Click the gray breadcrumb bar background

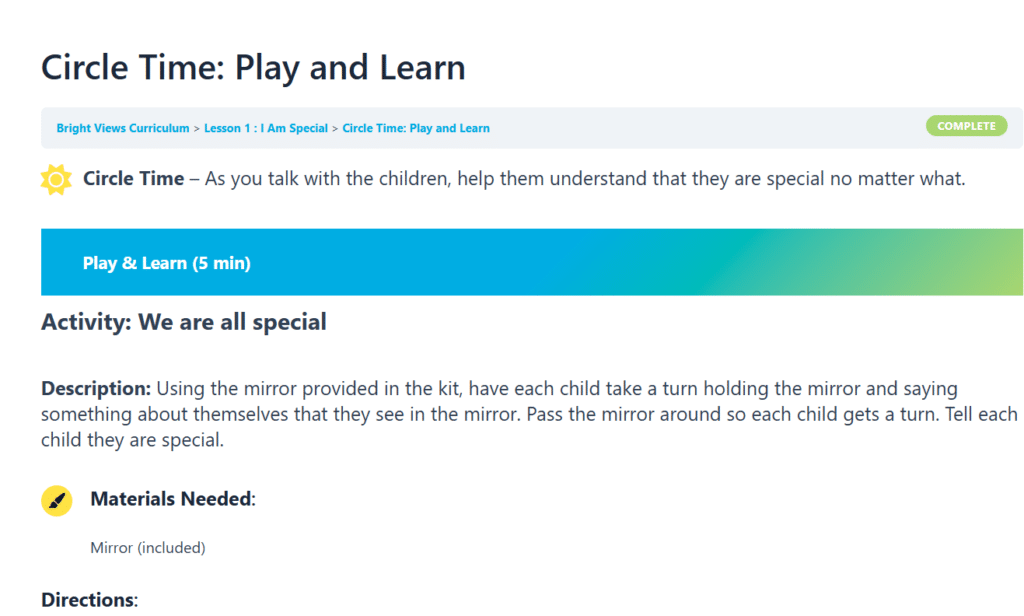coord(705,128)
